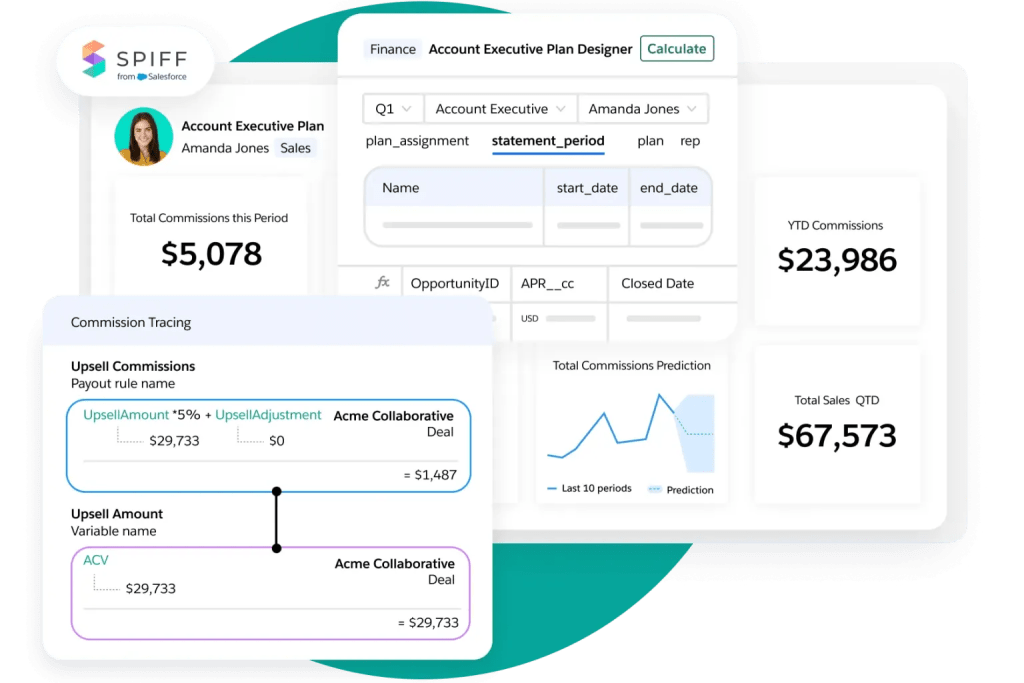This screenshot has width=1024, height=683.
Task: Expand the Account Executive dropdown
Action: point(500,108)
